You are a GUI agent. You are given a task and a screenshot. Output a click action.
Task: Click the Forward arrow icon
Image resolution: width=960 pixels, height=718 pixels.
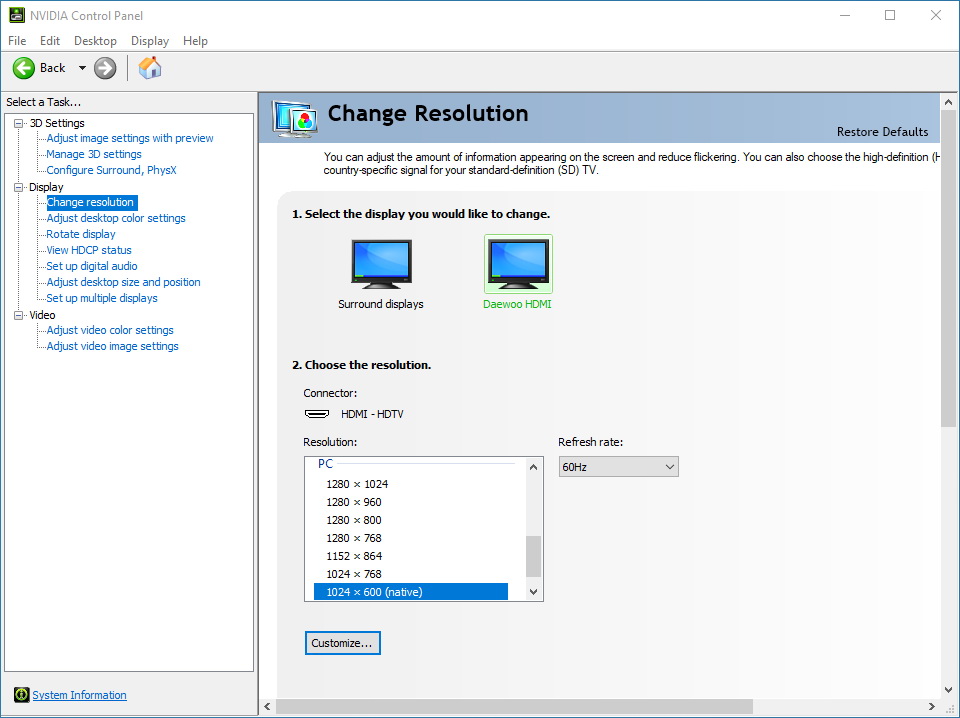pos(105,68)
